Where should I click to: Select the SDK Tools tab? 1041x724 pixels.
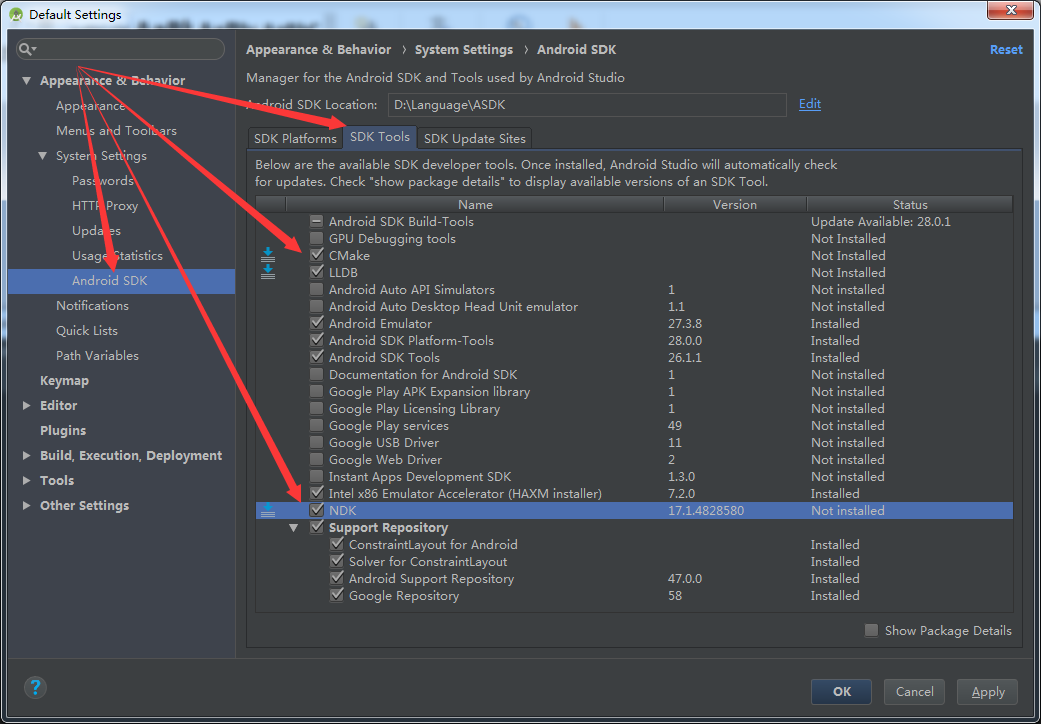tap(380, 137)
